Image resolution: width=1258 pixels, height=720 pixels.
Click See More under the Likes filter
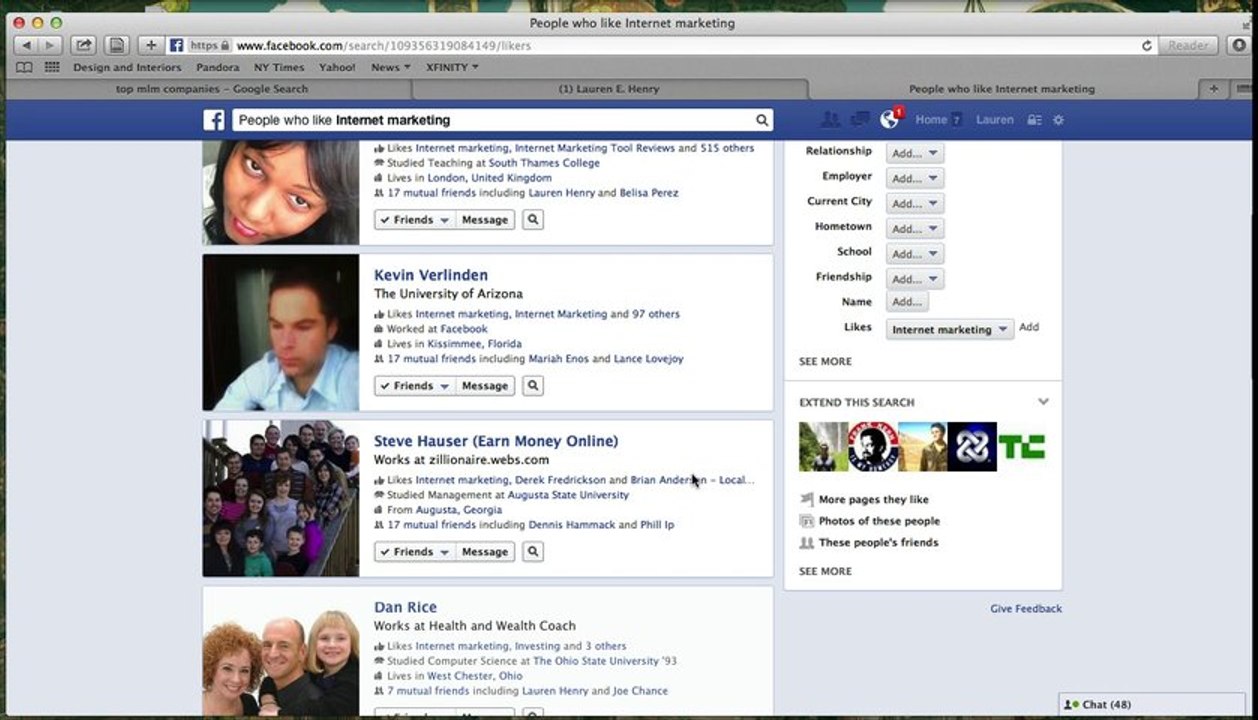825,362
